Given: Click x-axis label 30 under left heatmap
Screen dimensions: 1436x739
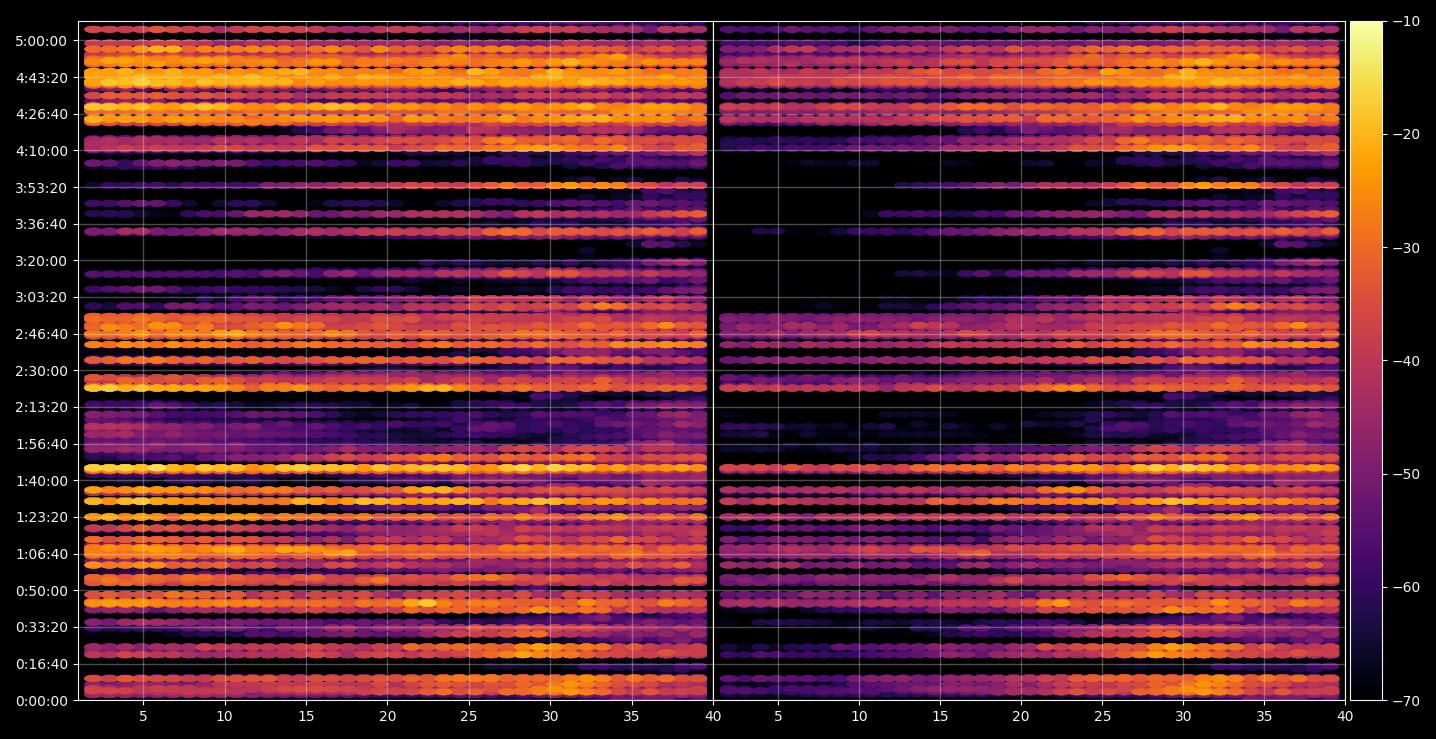Looking at the screenshot, I should tap(551, 716).
